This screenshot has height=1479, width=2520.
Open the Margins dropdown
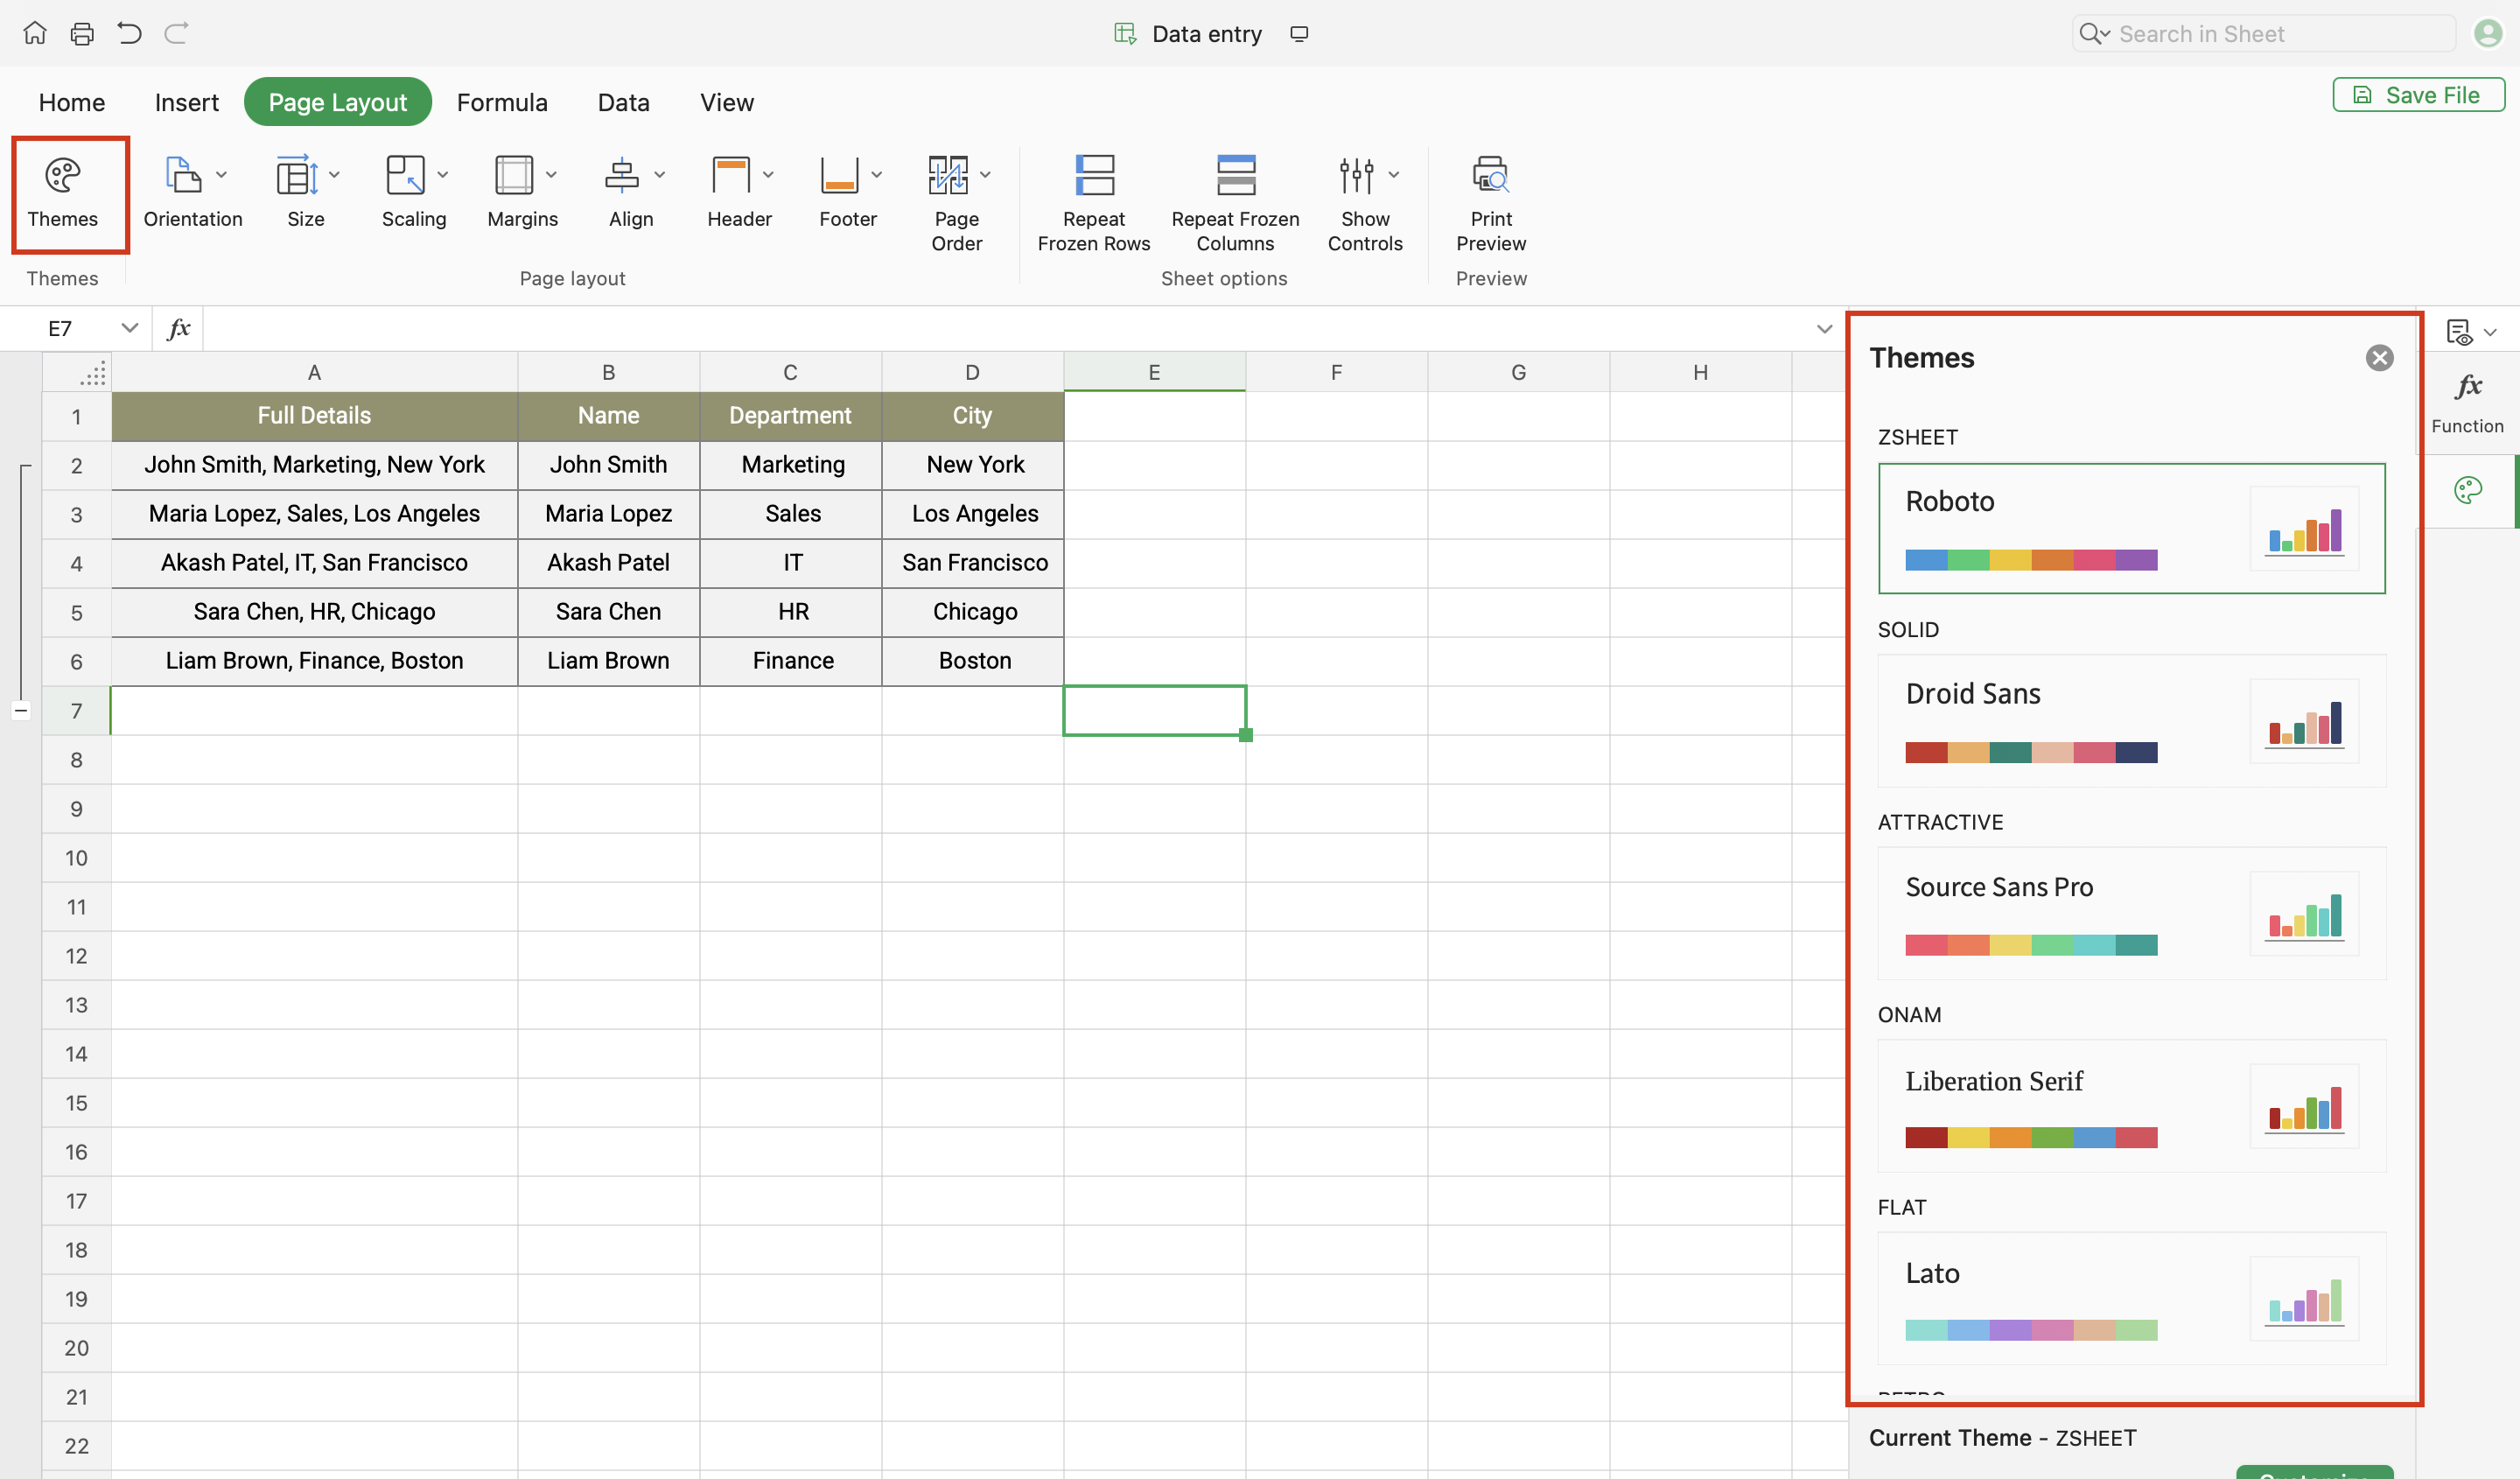(551, 175)
